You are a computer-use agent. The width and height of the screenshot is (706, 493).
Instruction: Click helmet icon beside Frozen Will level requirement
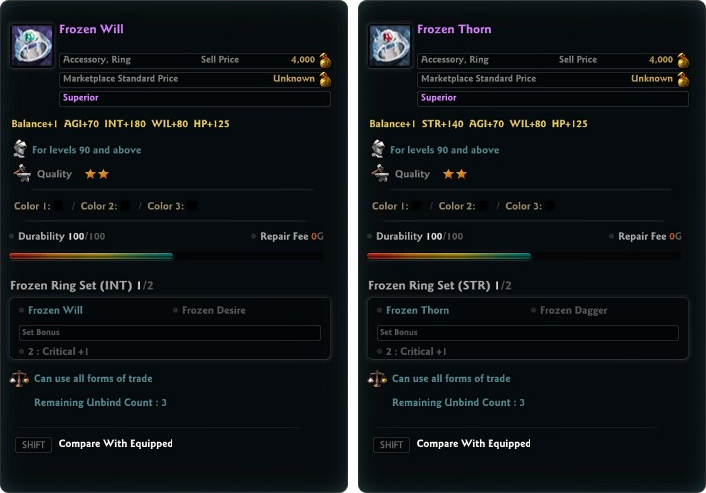click(20, 149)
